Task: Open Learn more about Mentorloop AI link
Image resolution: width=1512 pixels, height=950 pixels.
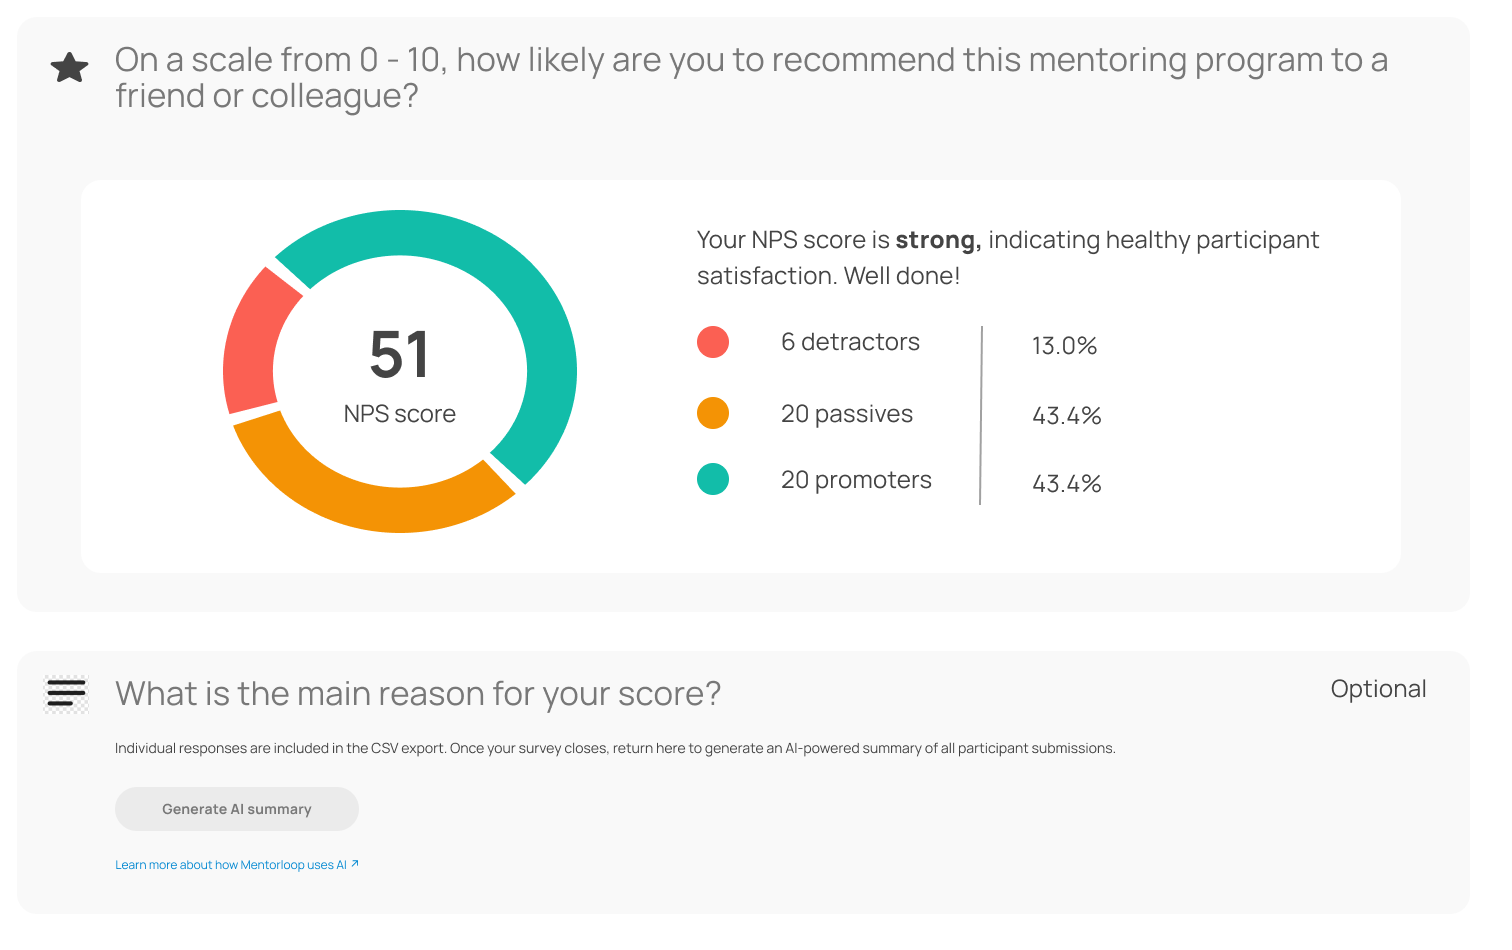Action: coord(230,865)
